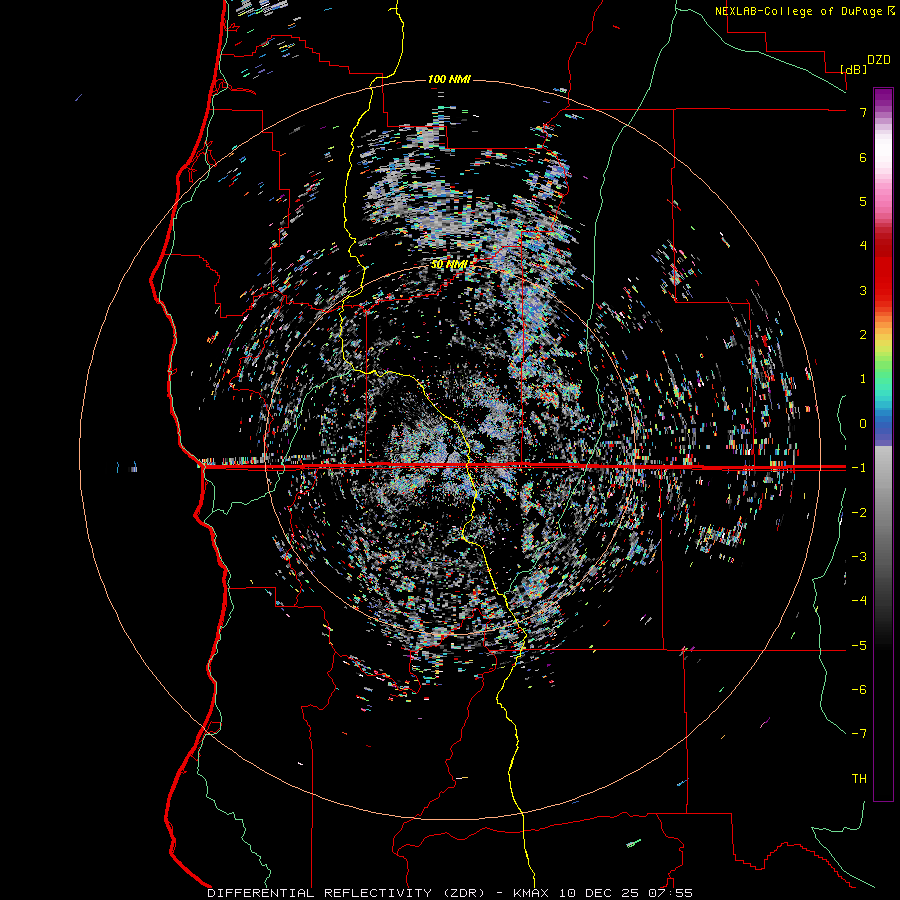Click the 50 NMI range ring label
The image size is (900, 900).
[449, 264]
